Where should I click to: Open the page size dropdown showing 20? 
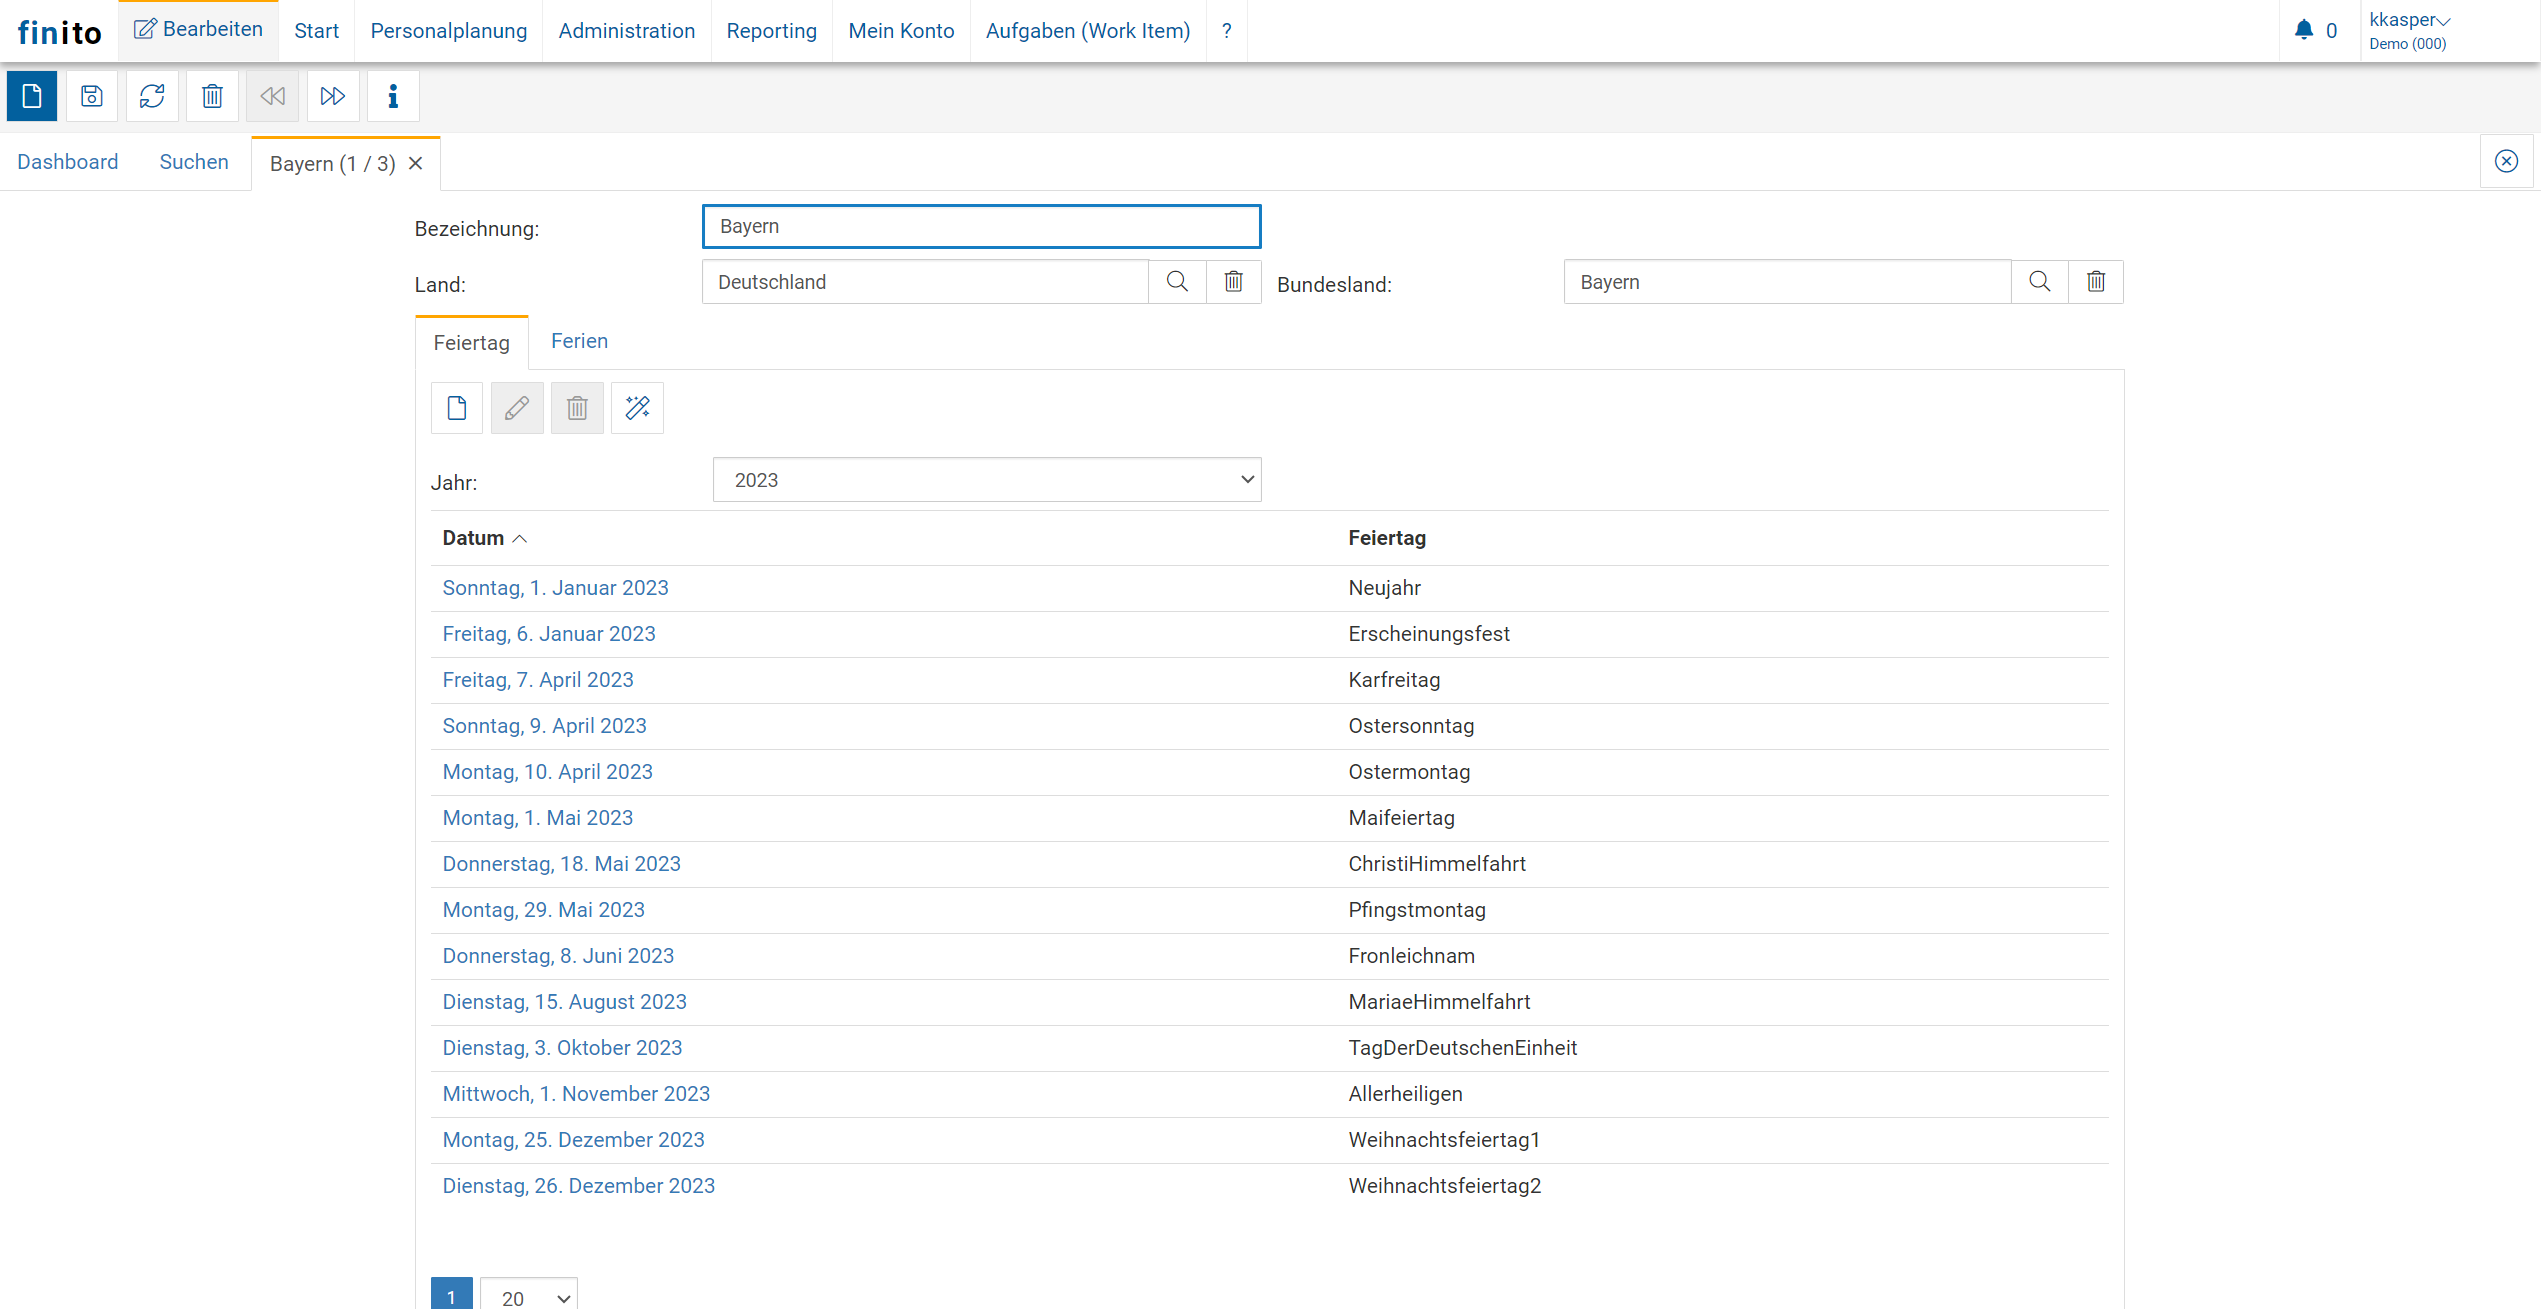pos(529,1297)
